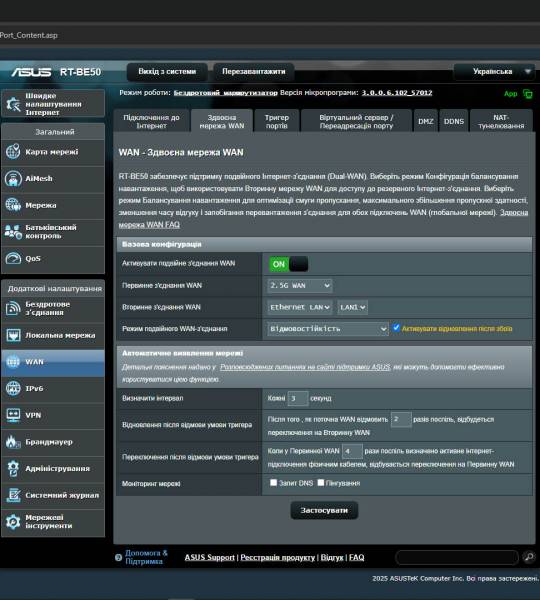This screenshot has height=600, width=540.
Task: Switch to Віртуальний сервер / Переадресація порту tab
Action: 356,121
